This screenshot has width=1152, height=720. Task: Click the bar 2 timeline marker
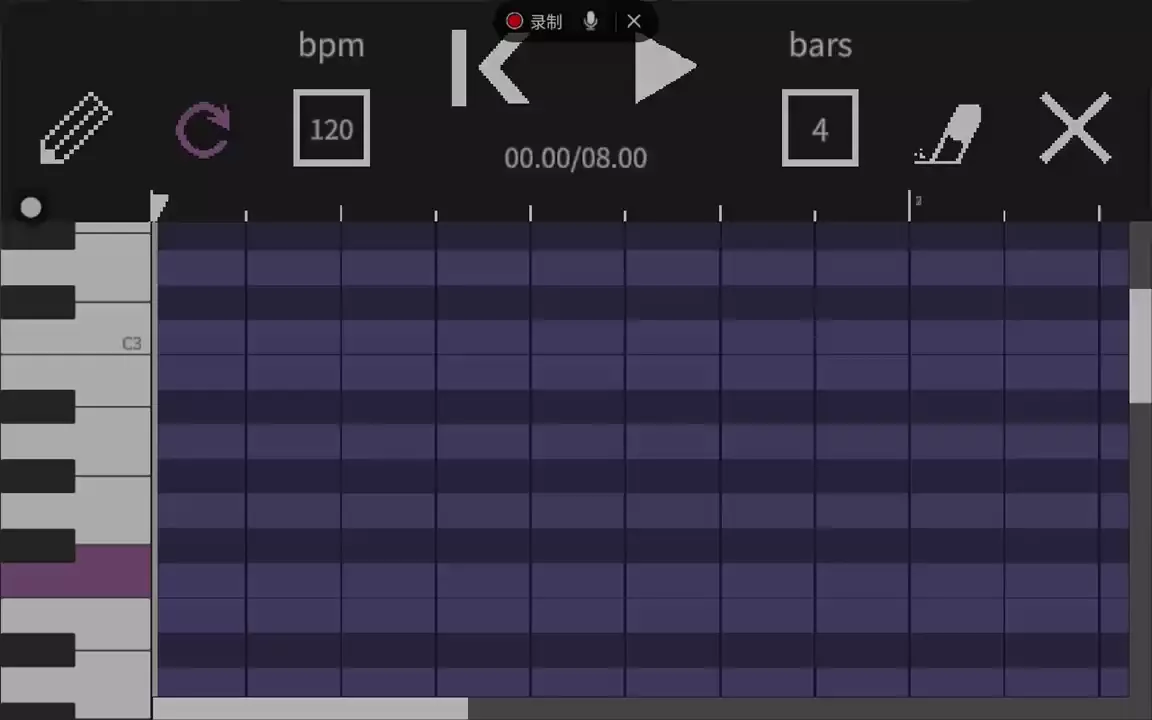pos(911,206)
